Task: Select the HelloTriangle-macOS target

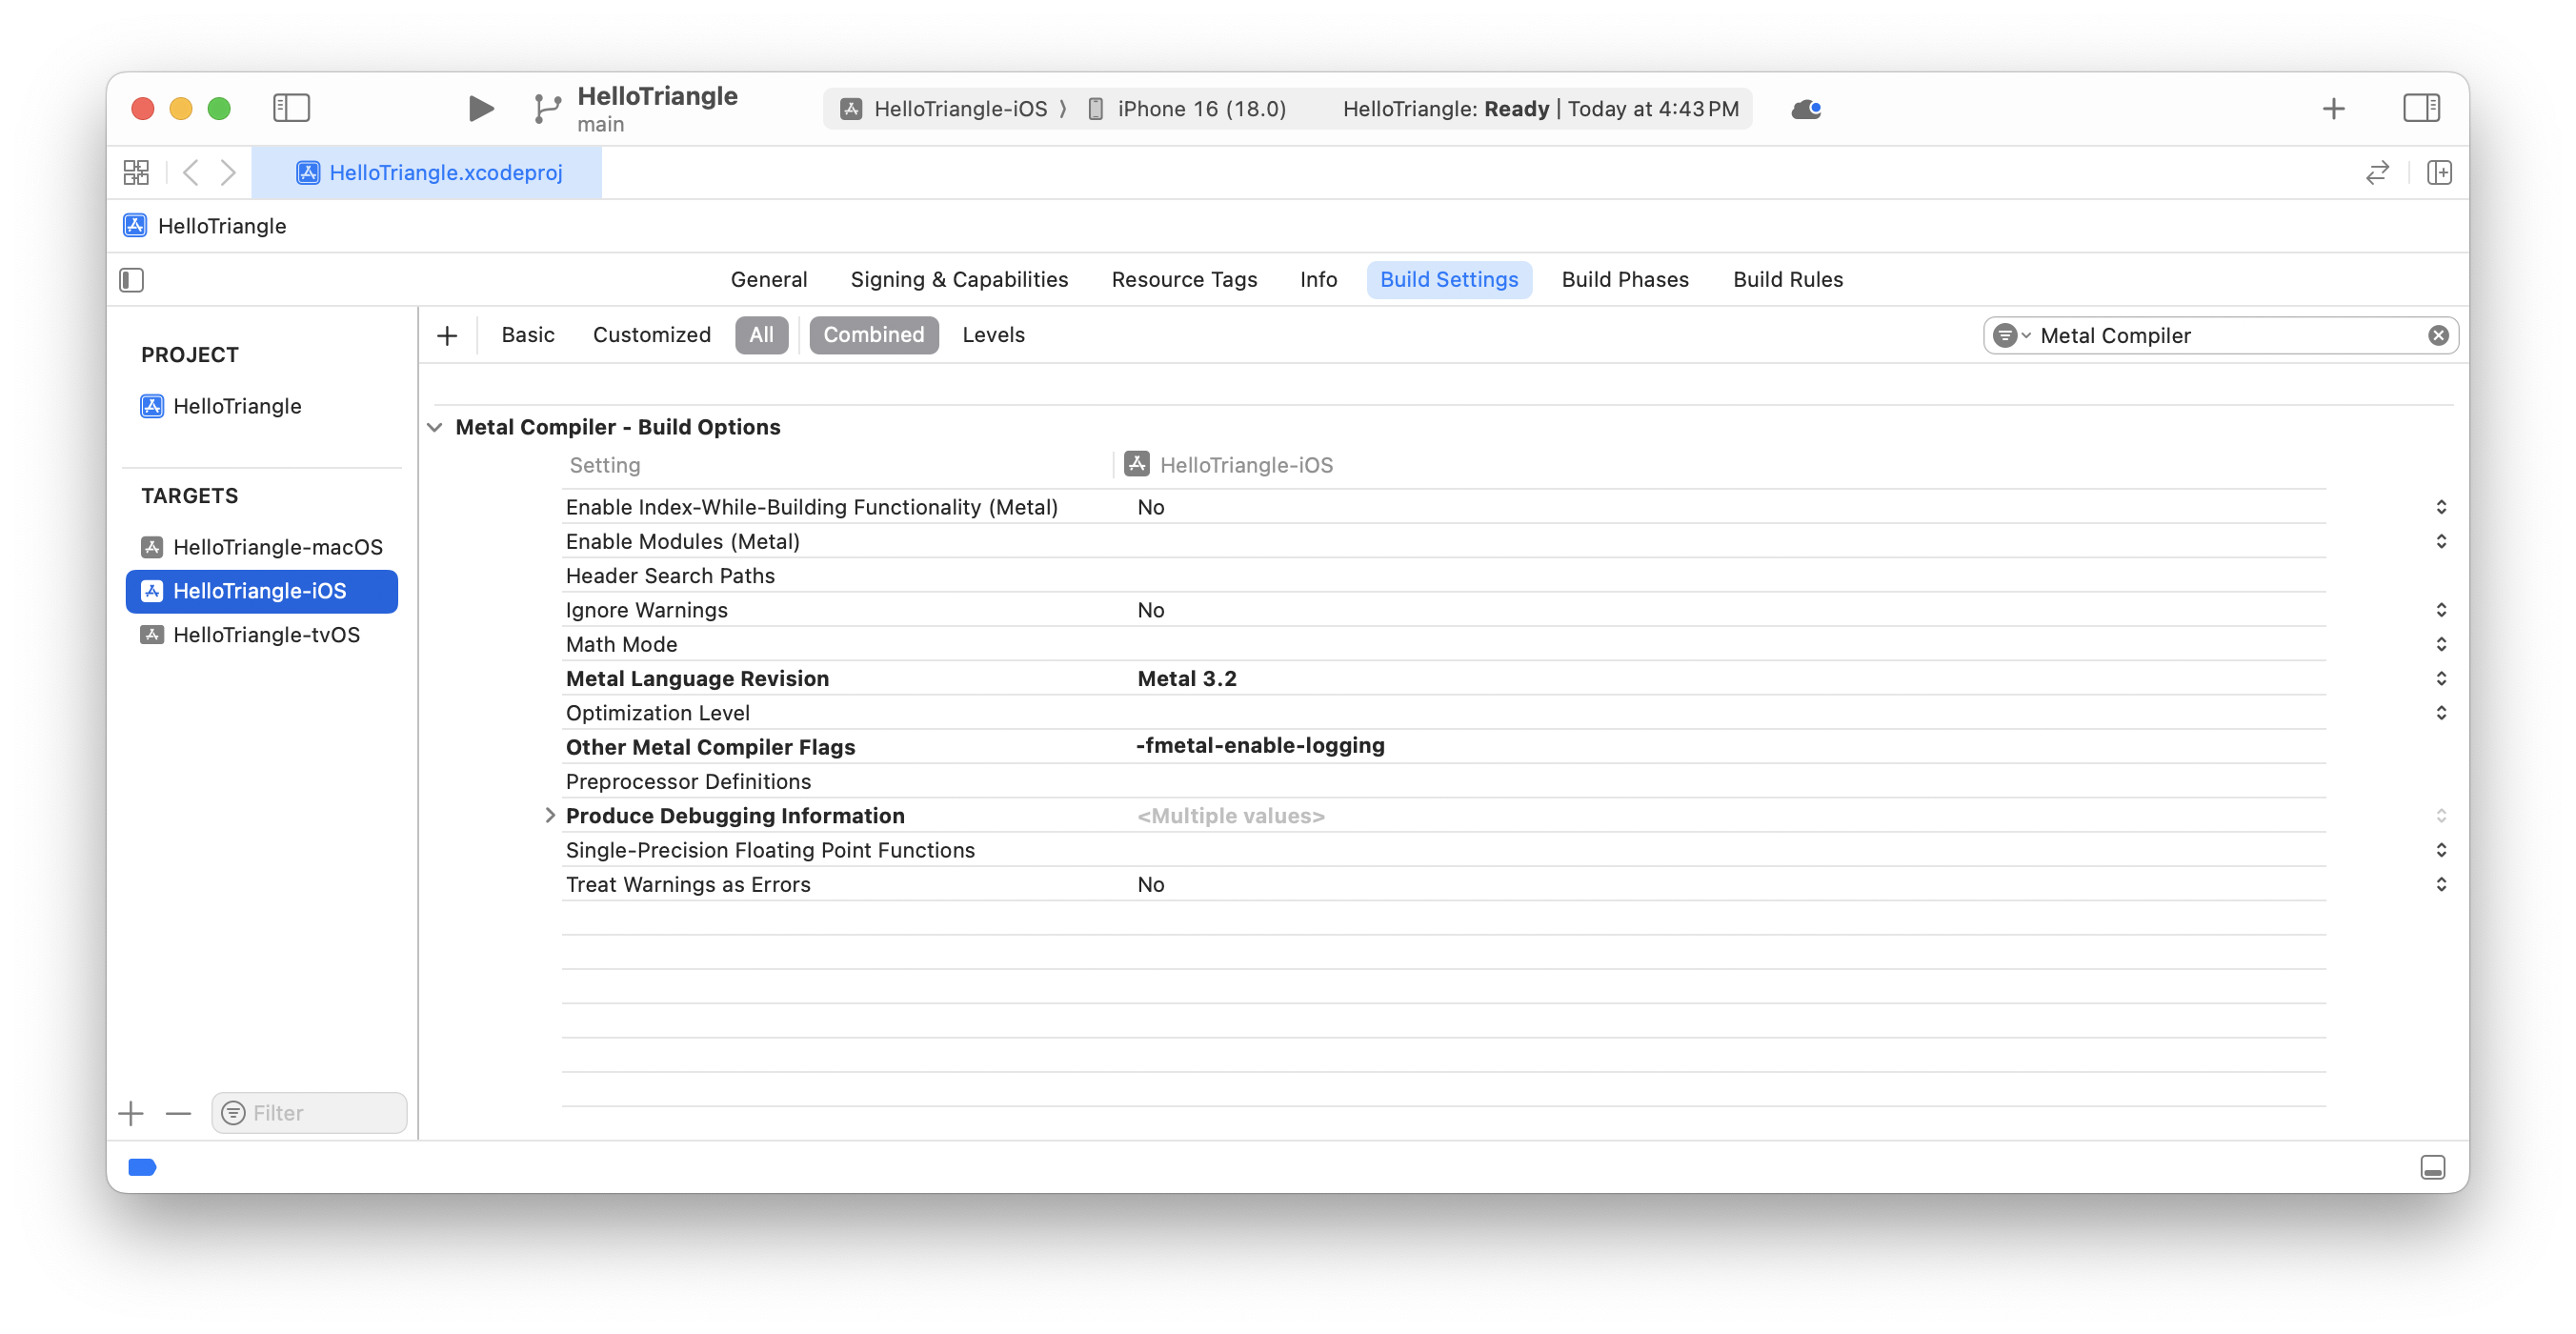Action: 262,547
